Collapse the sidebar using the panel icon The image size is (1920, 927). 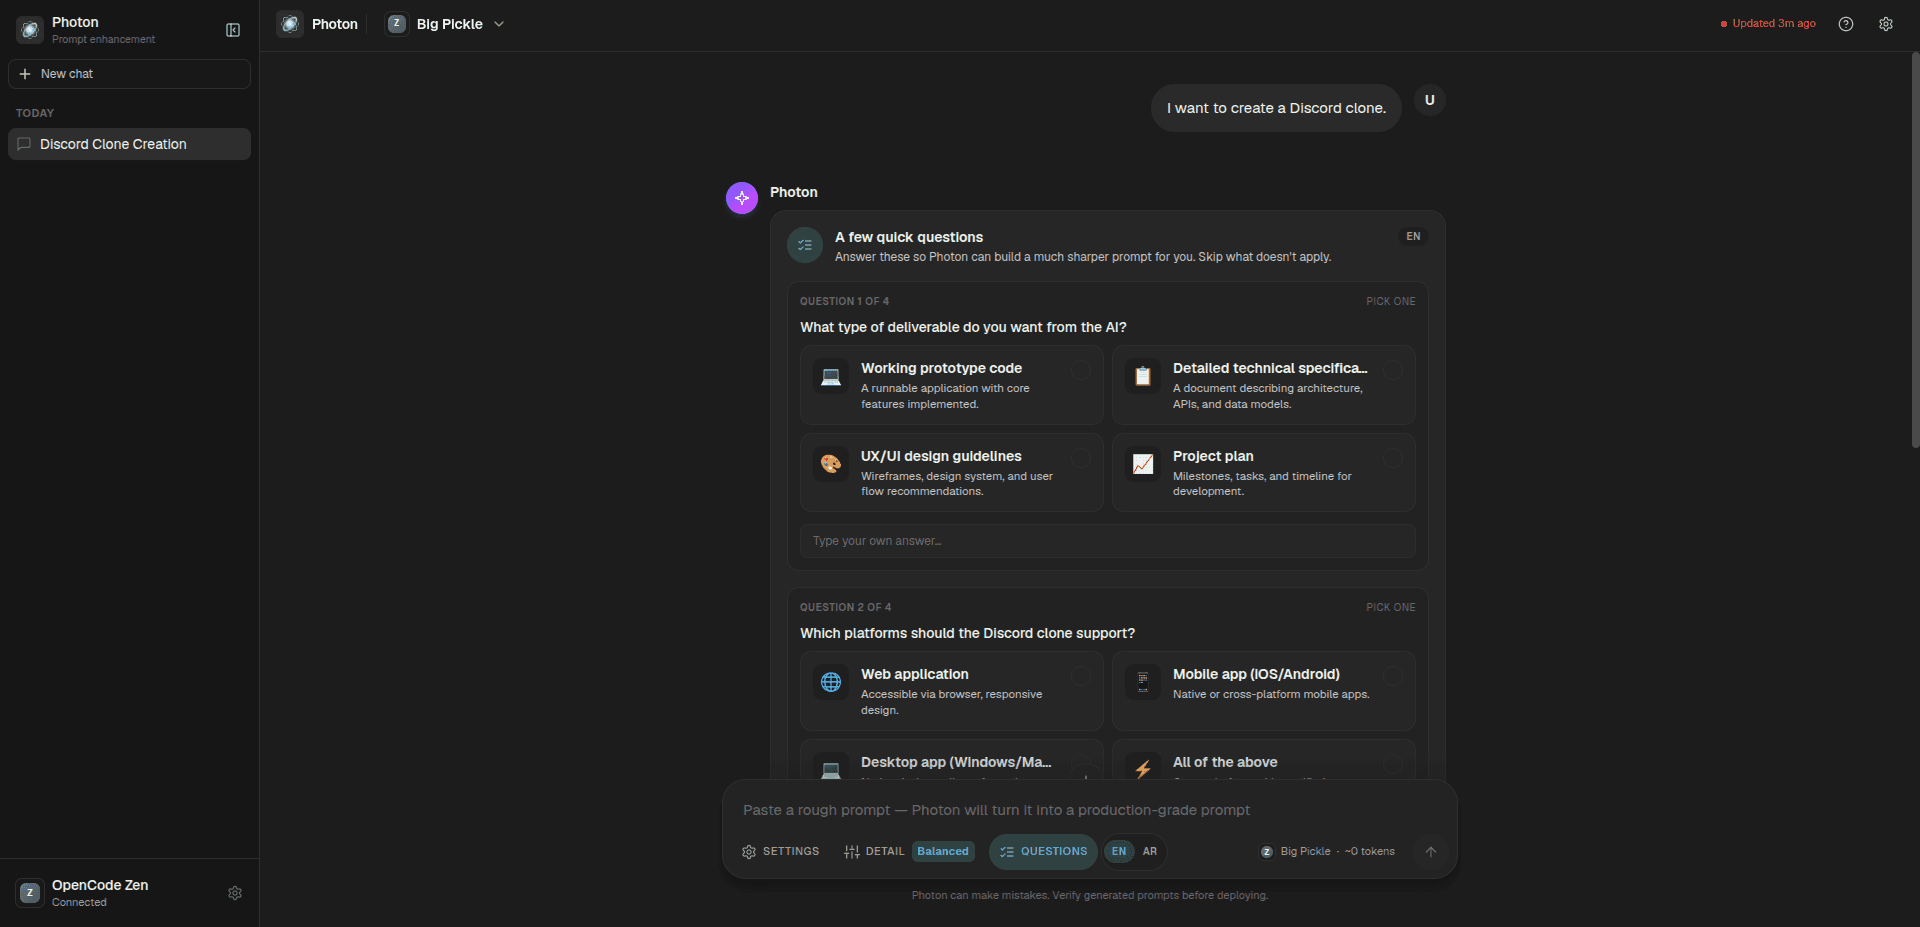point(233,30)
